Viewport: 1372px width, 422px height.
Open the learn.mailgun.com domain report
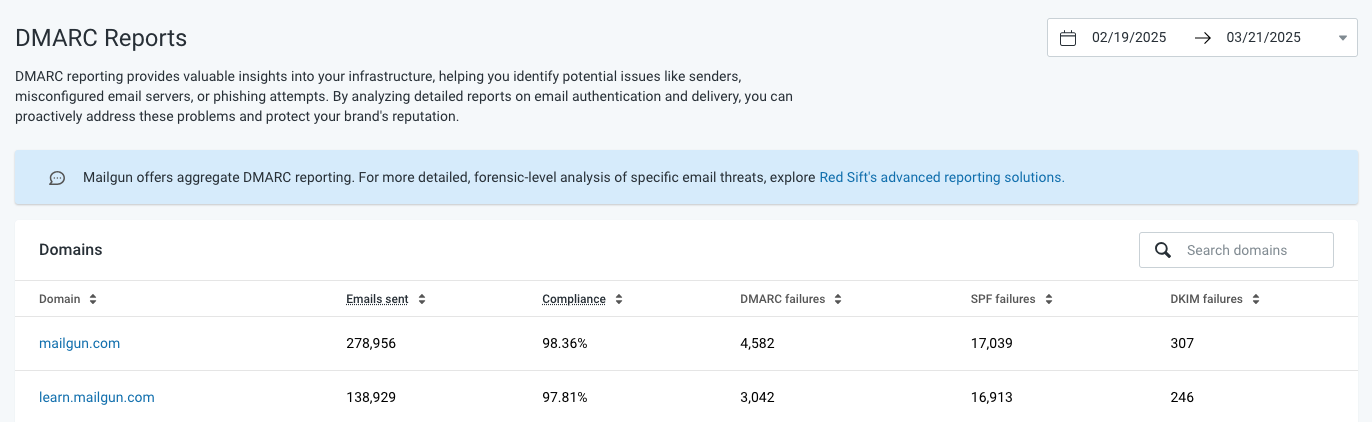[x=97, y=397]
